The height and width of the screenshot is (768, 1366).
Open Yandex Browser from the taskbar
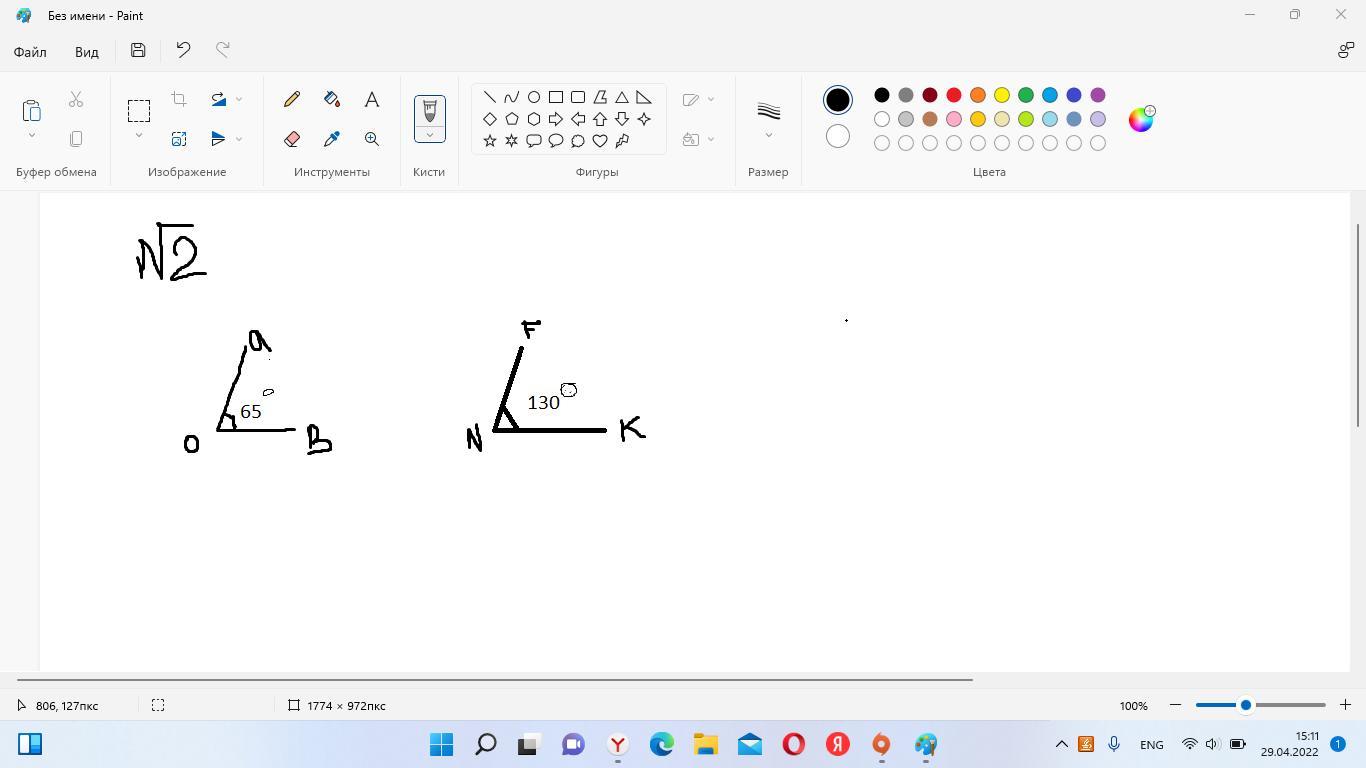click(x=618, y=744)
